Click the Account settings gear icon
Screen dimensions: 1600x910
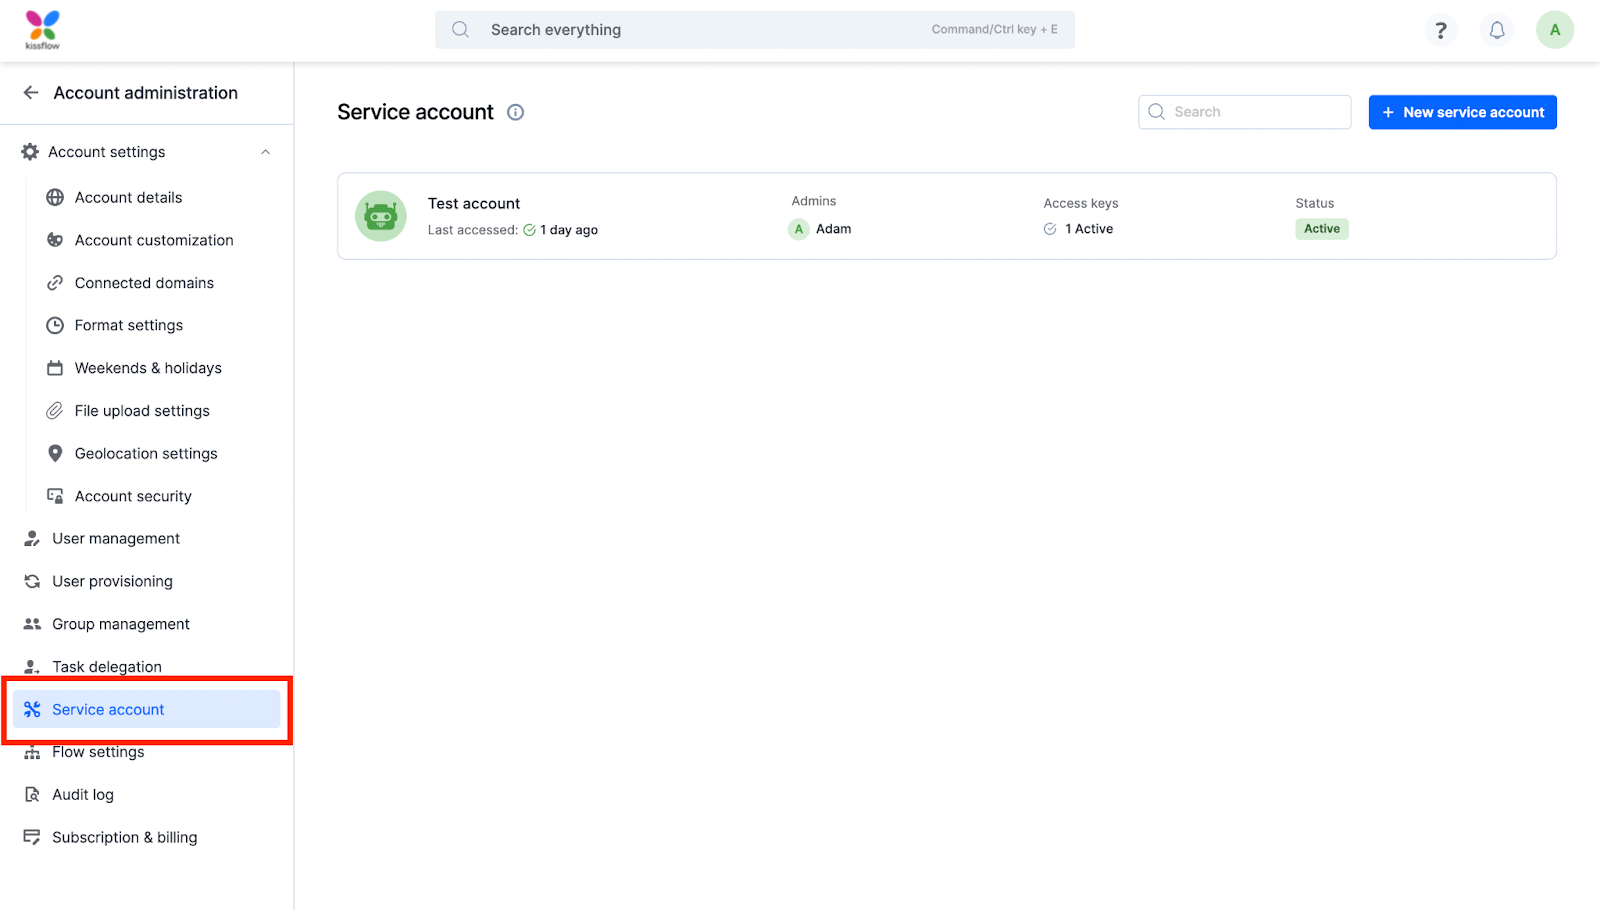tap(30, 152)
